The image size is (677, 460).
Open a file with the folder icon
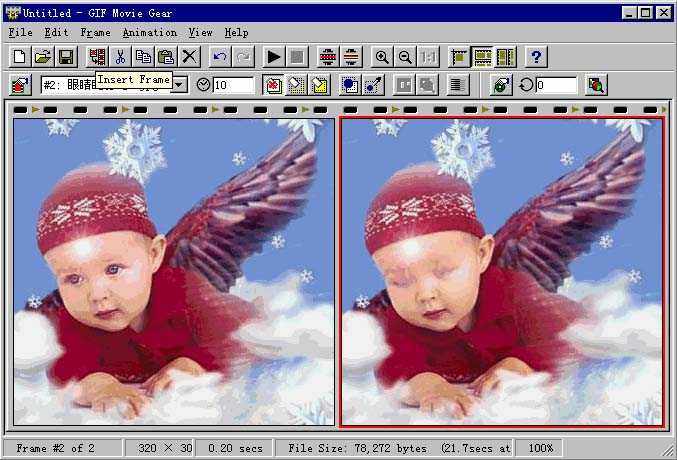coord(43,57)
